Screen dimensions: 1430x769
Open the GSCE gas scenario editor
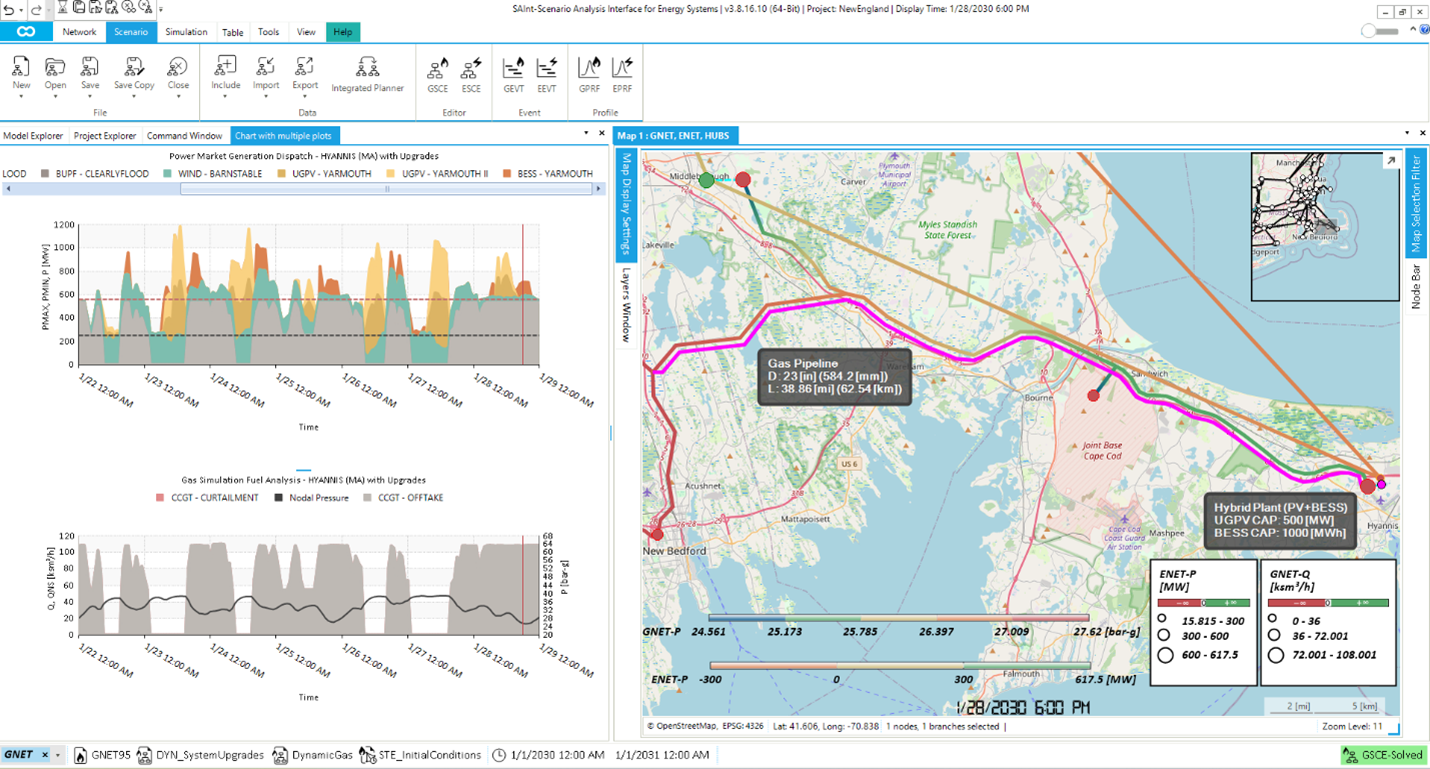pos(437,72)
